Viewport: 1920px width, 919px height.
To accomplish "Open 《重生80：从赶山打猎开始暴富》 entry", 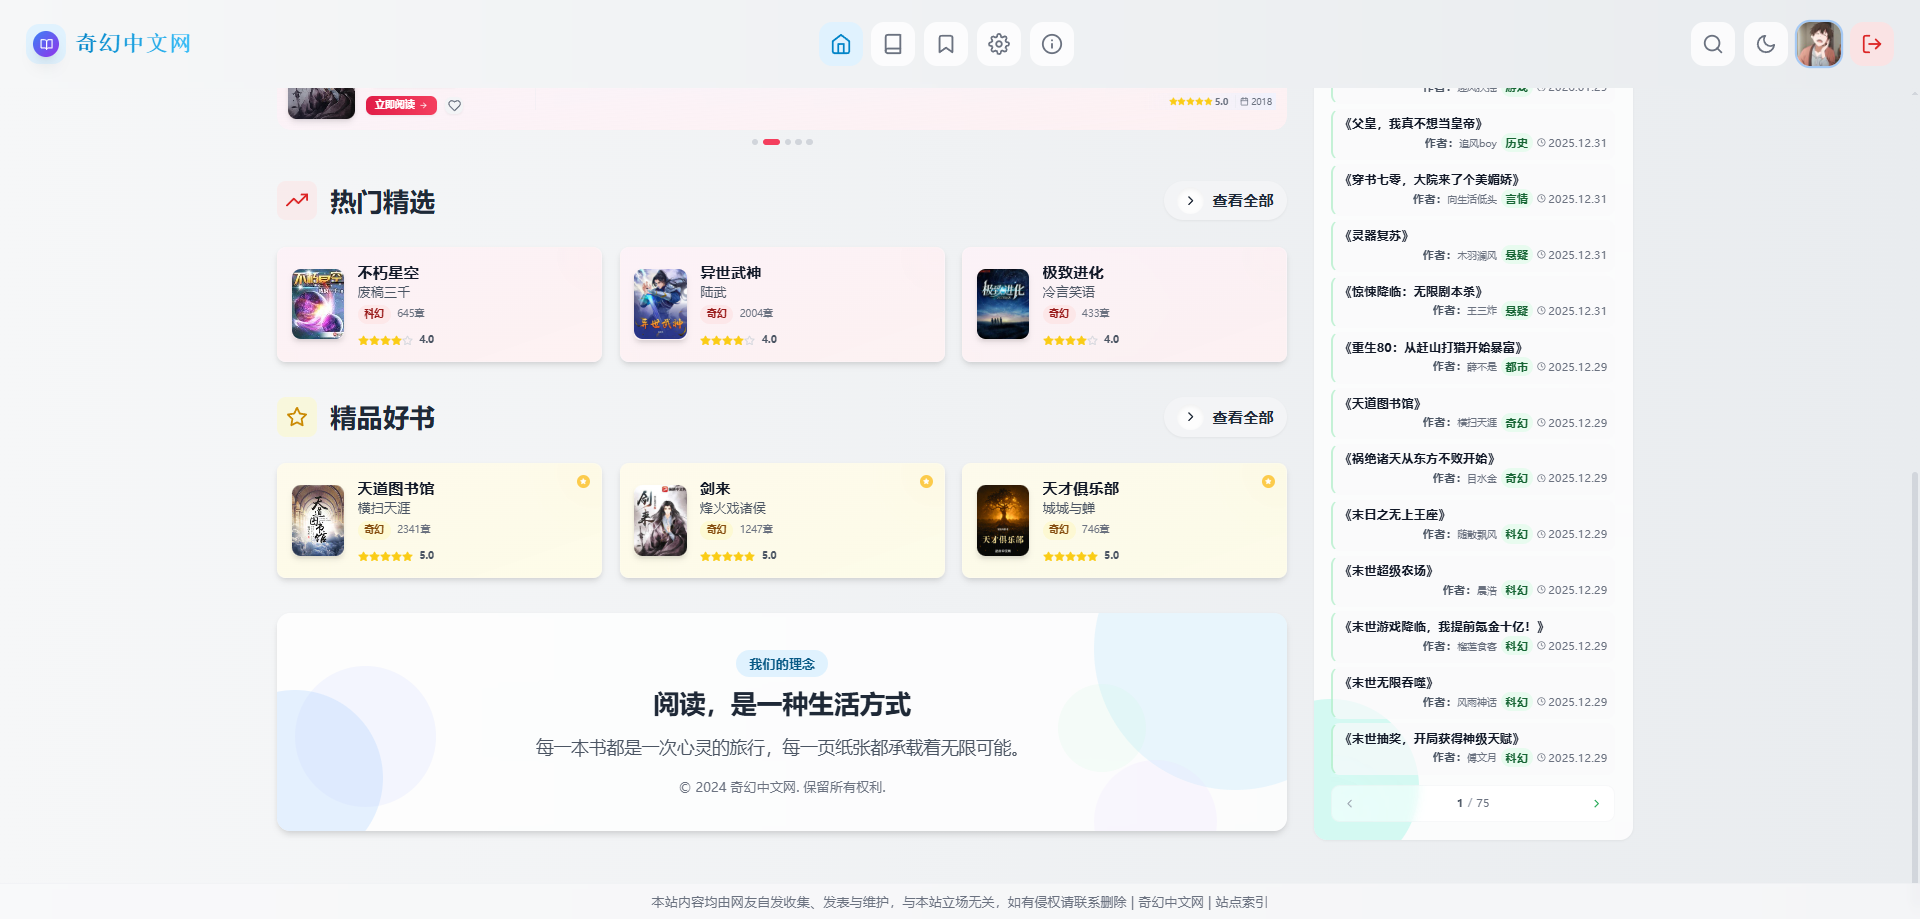I will tap(1433, 348).
